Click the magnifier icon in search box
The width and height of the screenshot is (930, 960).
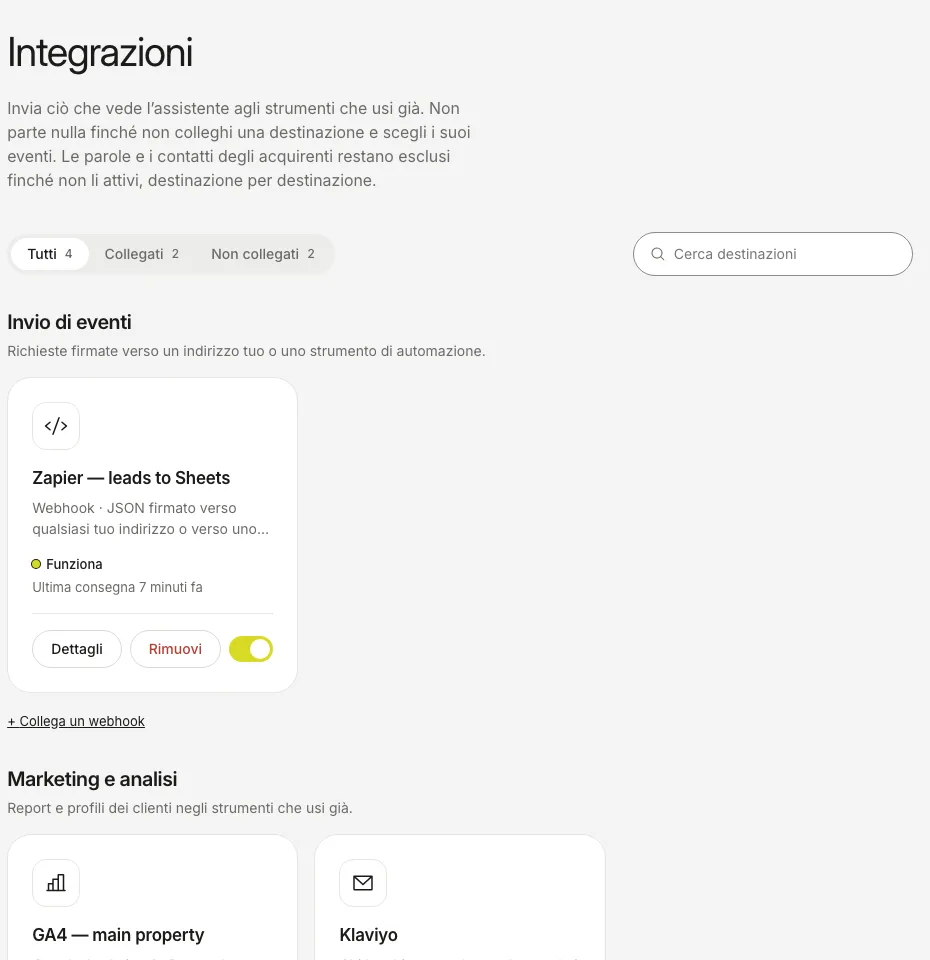[658, 254]
